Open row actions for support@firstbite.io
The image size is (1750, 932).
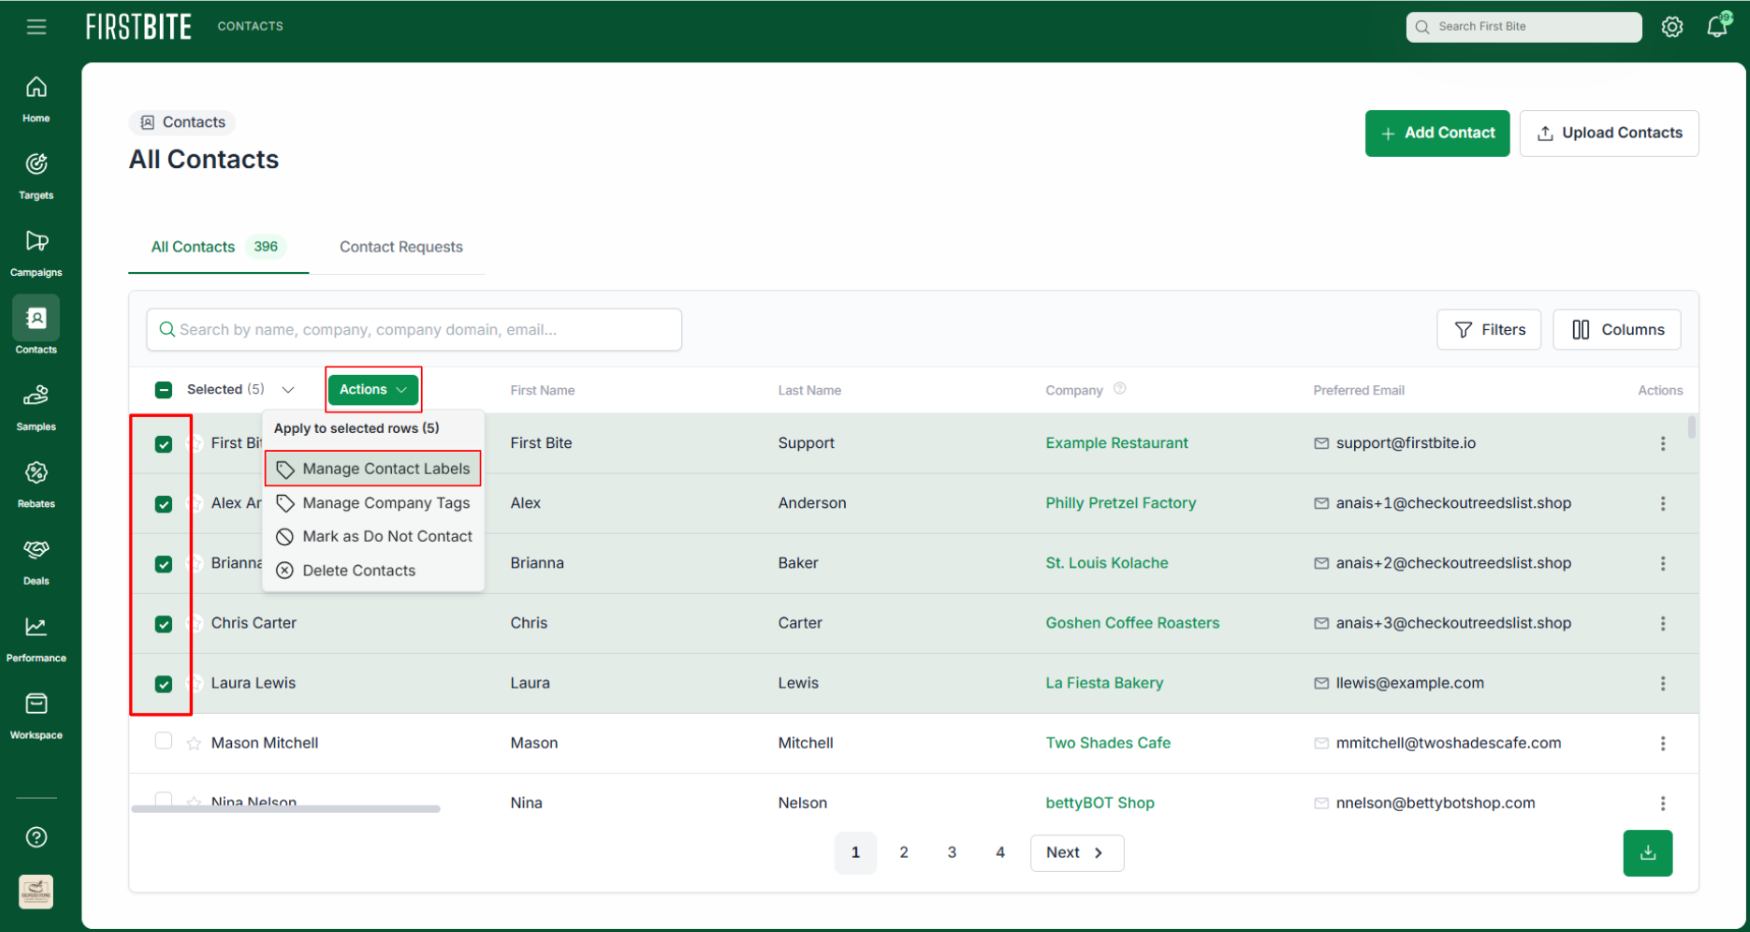1663,443
